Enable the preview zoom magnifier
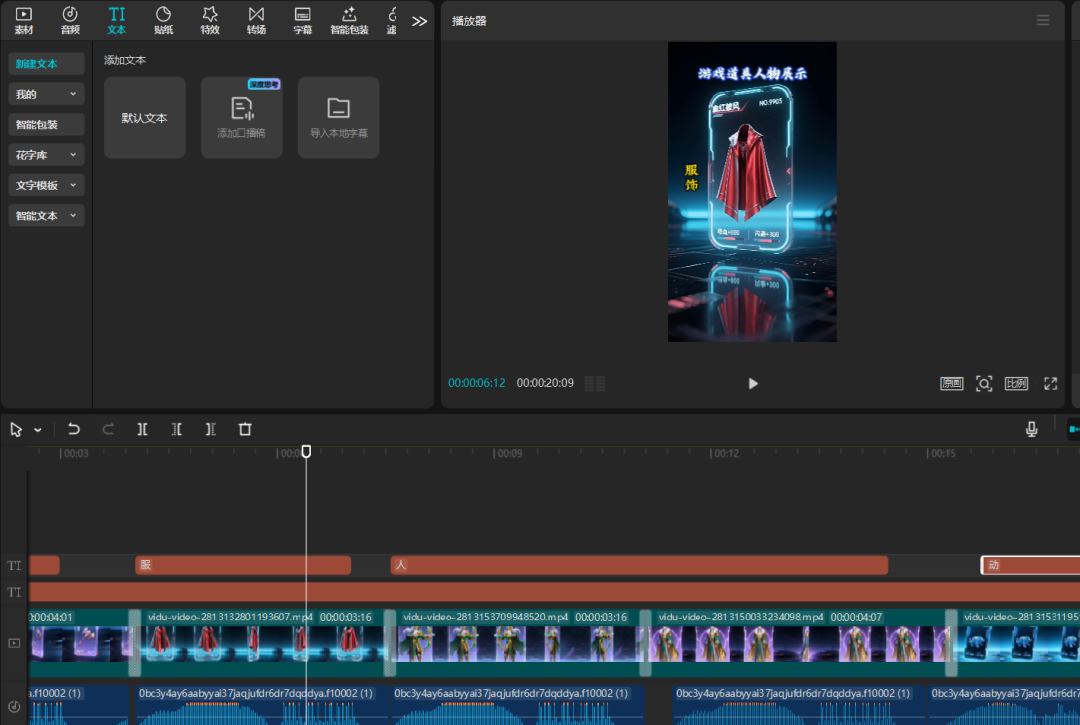 click(984, 383)
